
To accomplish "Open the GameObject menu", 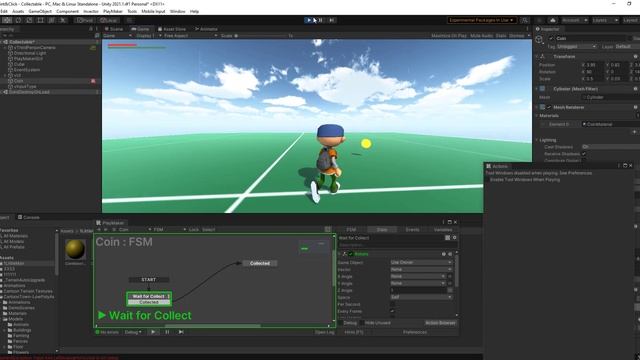I will (40, 11).
